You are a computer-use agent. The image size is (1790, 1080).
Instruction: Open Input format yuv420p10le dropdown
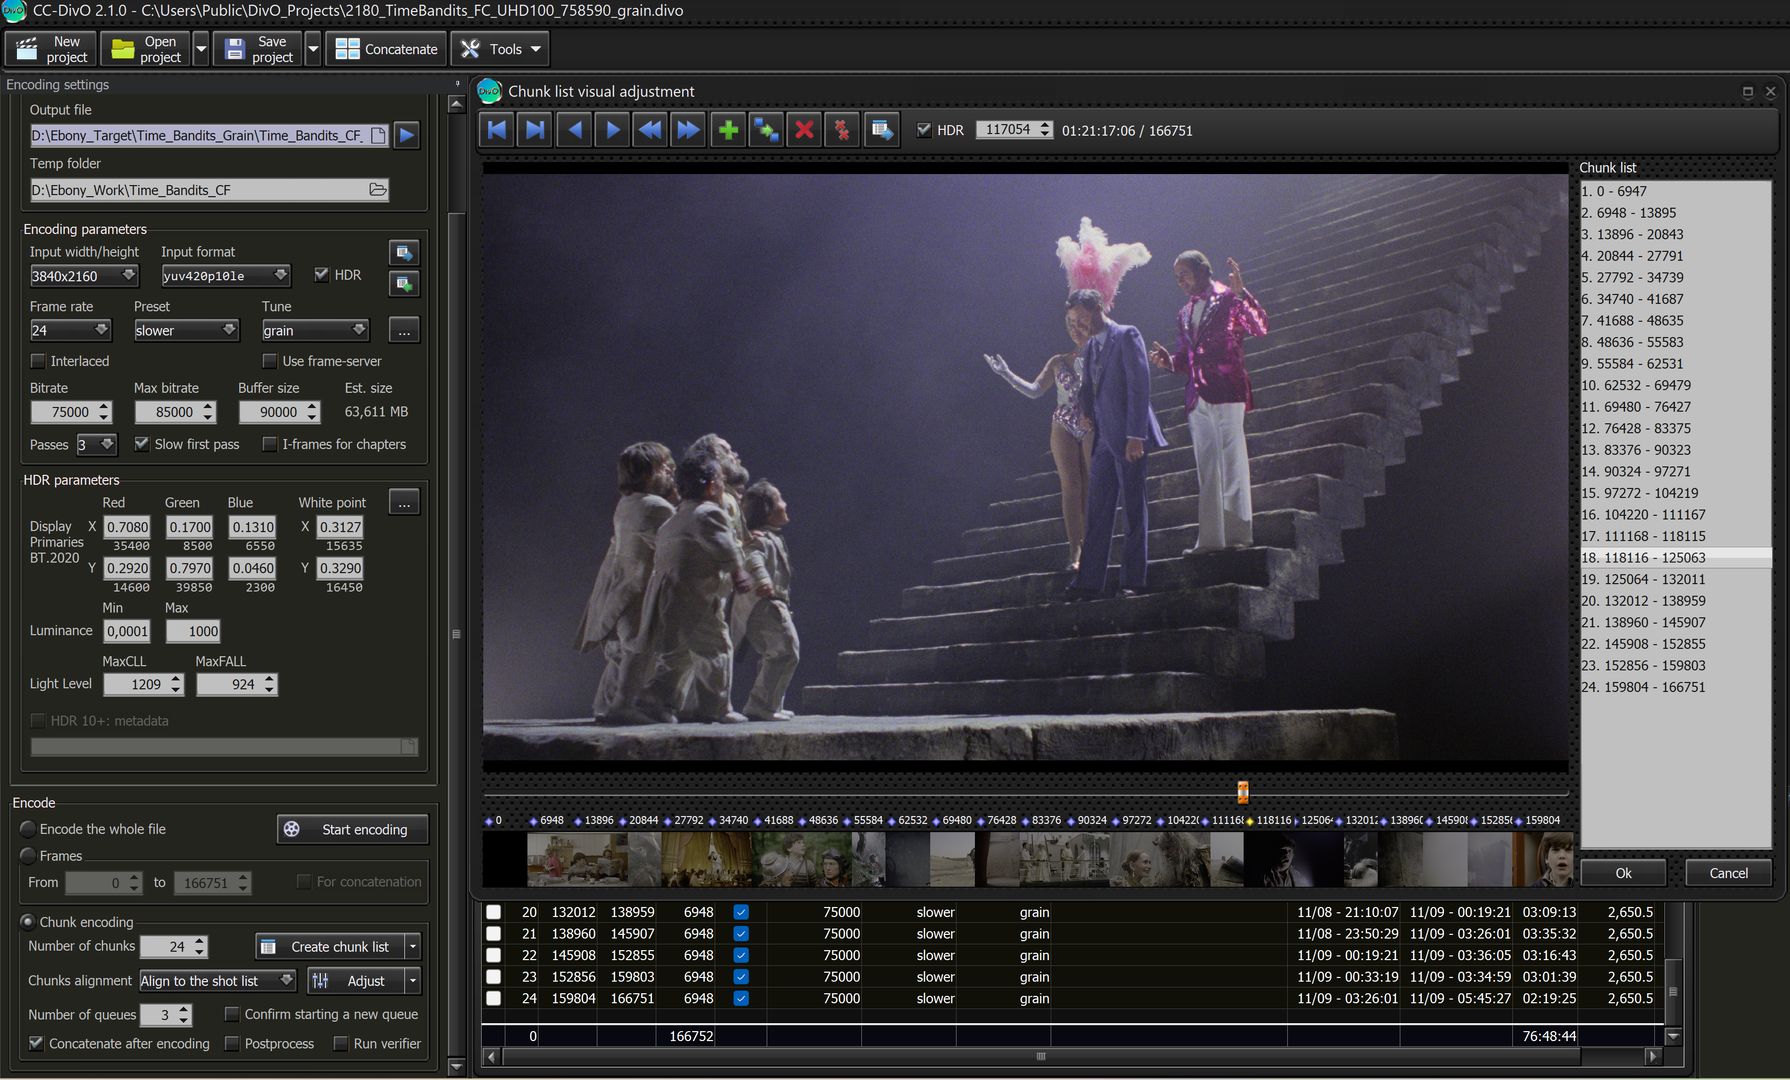click(226, 275)
